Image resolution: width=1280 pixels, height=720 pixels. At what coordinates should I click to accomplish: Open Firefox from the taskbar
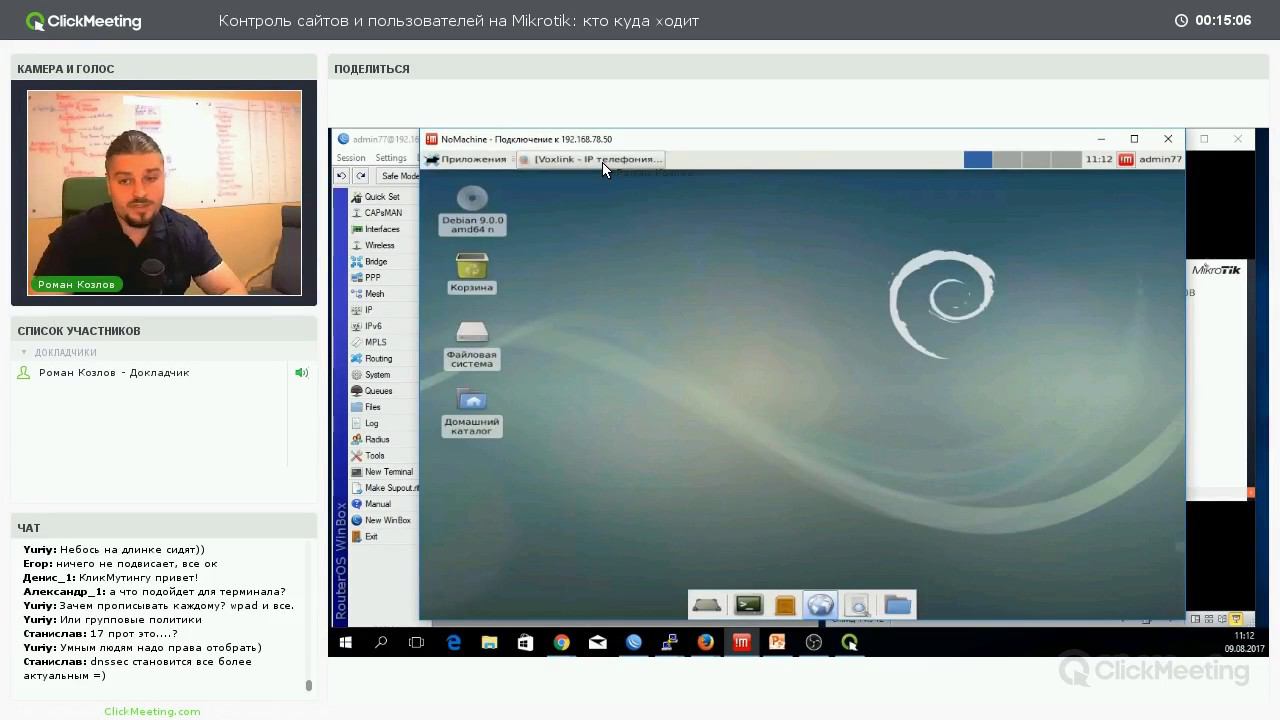705,643
